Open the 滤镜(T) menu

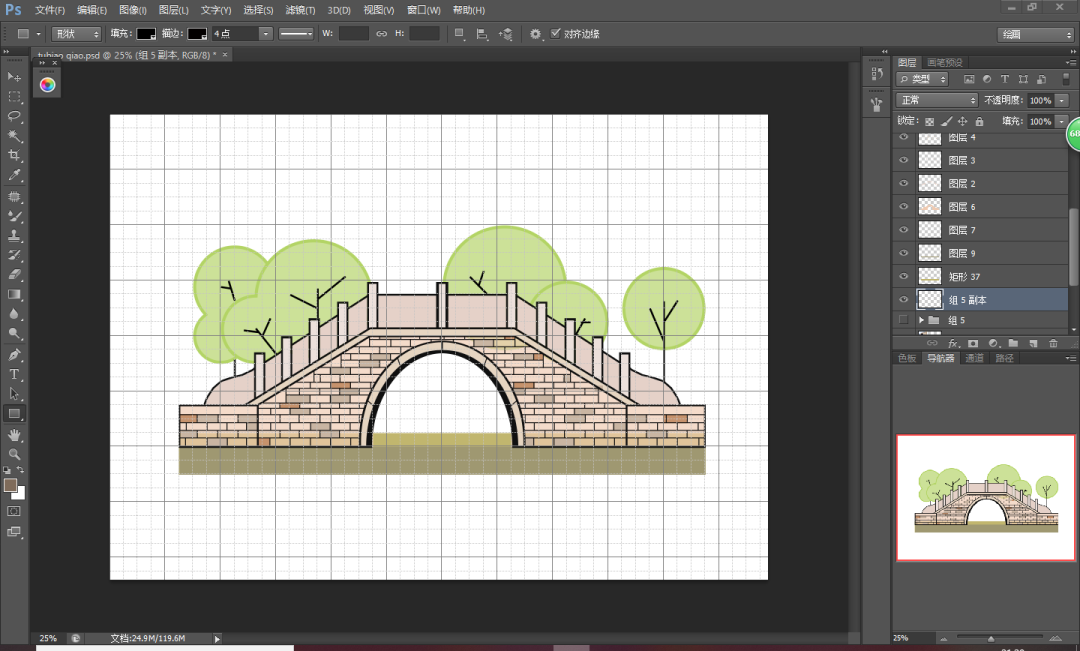(x=300, y=10)
